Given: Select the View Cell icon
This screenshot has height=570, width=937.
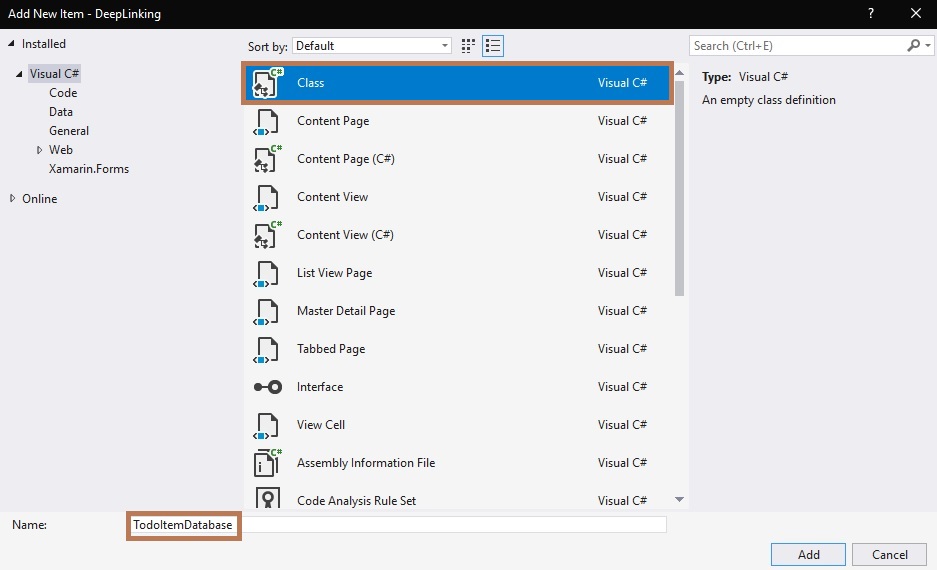Looking at the screenshot, I should click(x=267, y=425).
